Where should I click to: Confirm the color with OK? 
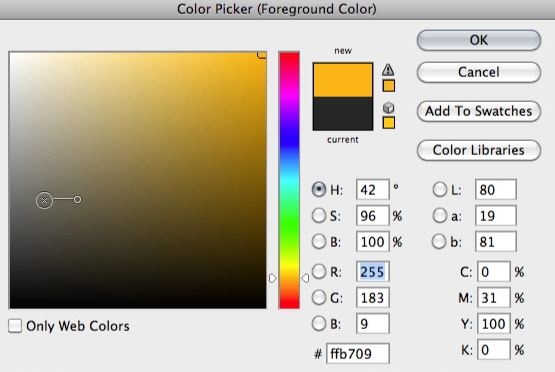[479, 40]
